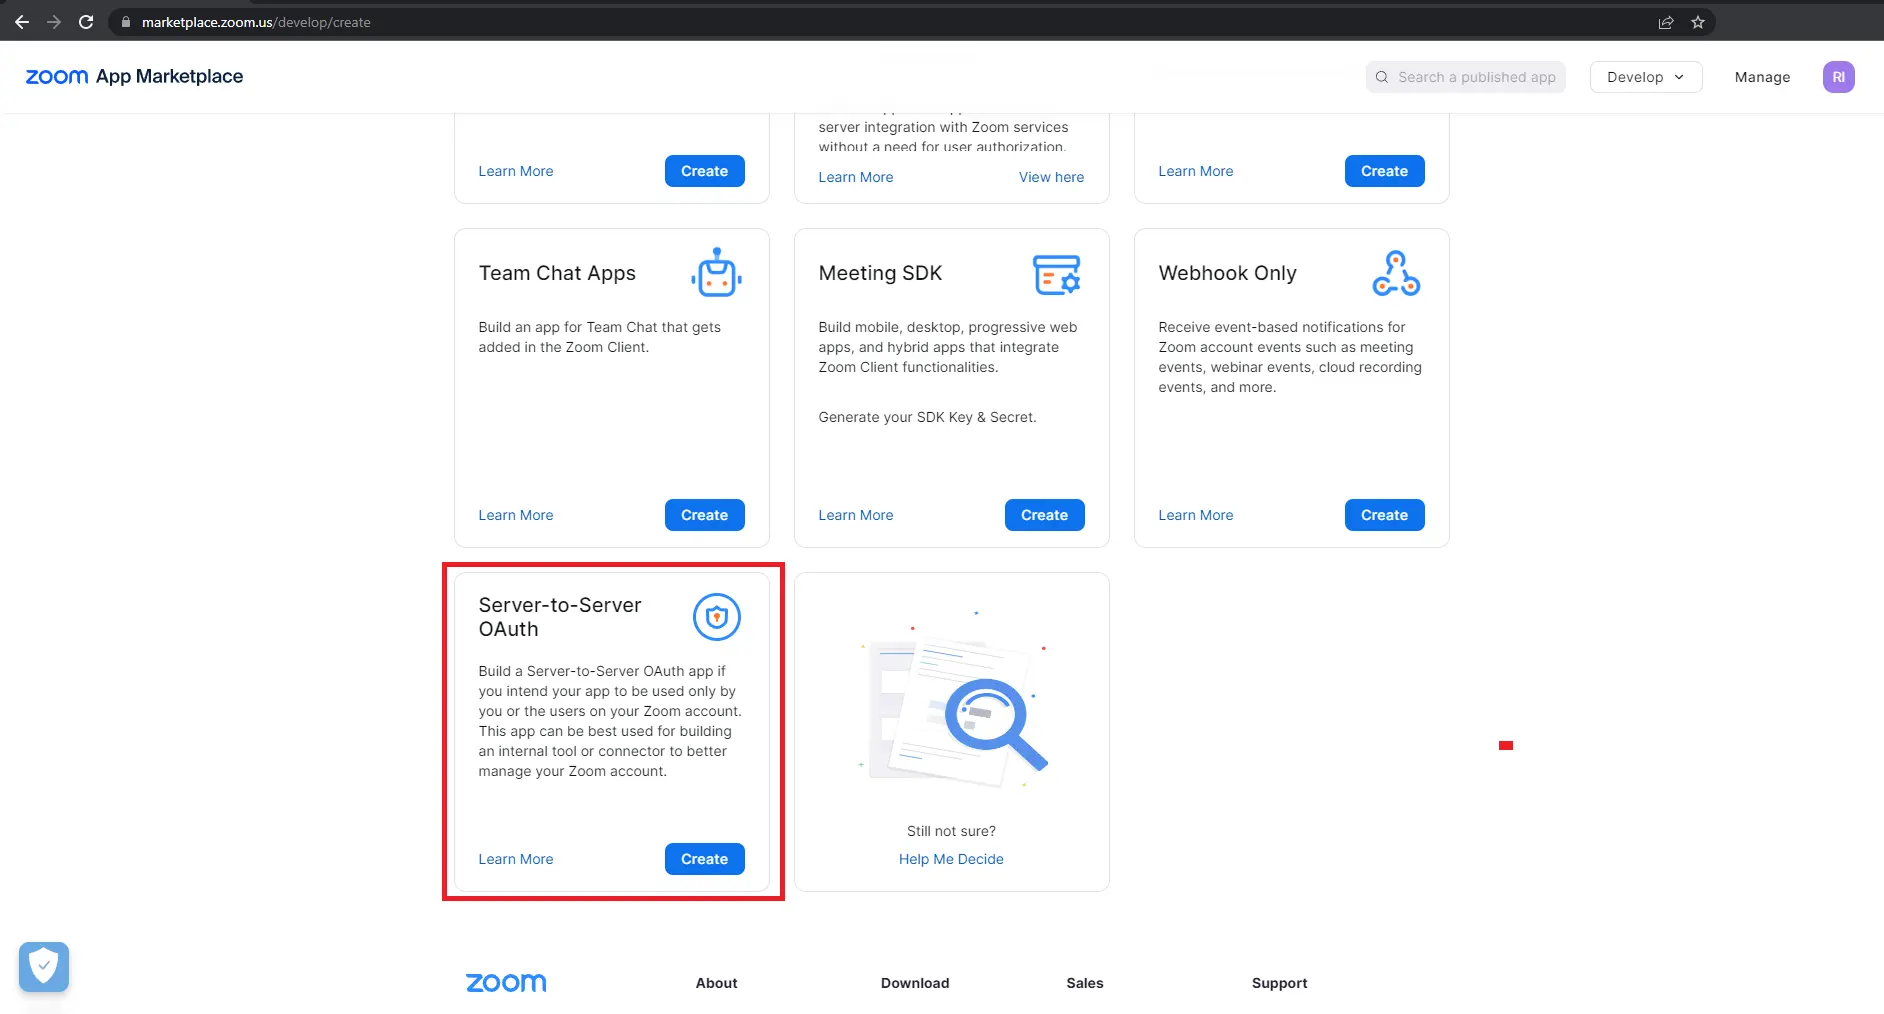Click the About footer heading
This screenshot has height=1014, width=1884.
pyautogui.click(x=717, y=983)
